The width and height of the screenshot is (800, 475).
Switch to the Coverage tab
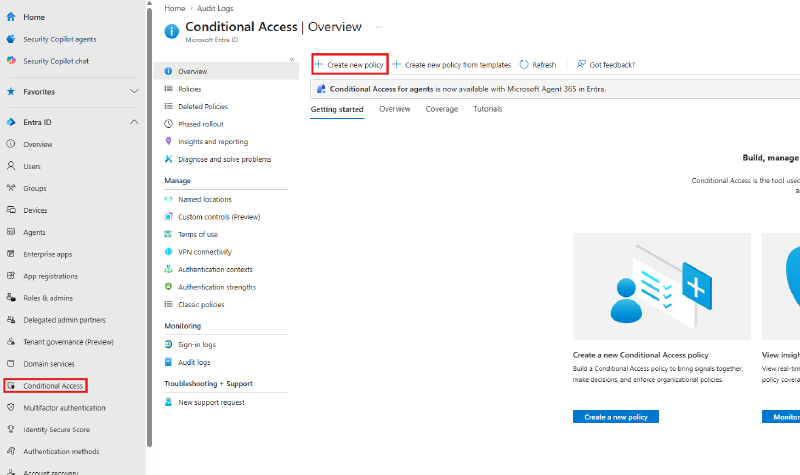[x=442, y=109]
